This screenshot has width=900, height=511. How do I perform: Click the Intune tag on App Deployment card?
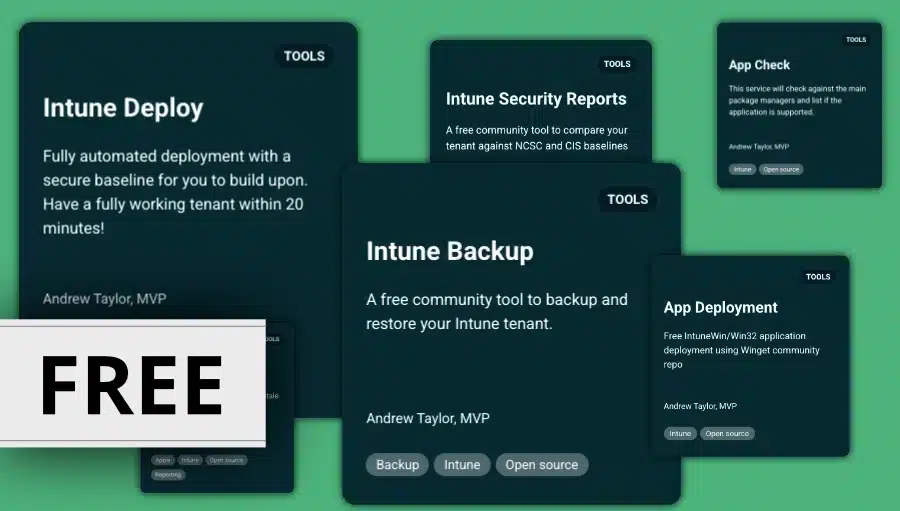(x=680, y=433)
